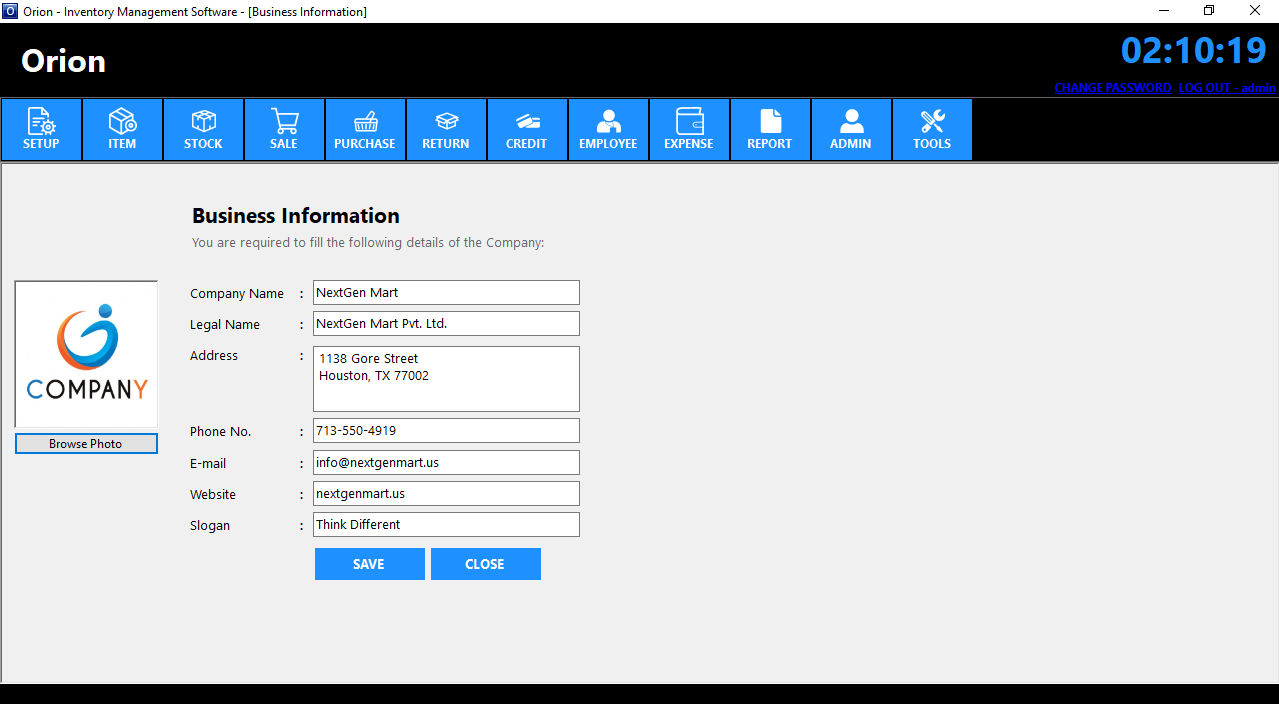Select the ITEM toolbar icon
This screenshot has height=704, width=1279.
point(122,129)
